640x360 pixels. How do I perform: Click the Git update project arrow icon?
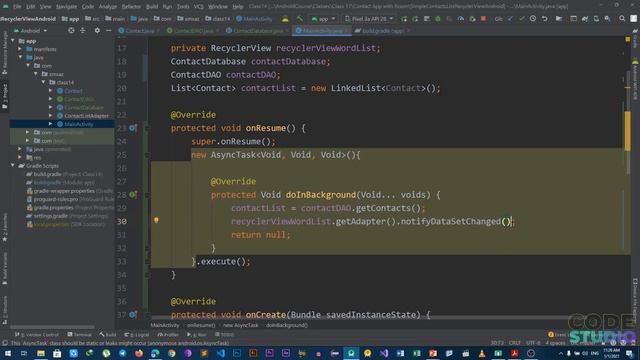(x=510, y=19)
